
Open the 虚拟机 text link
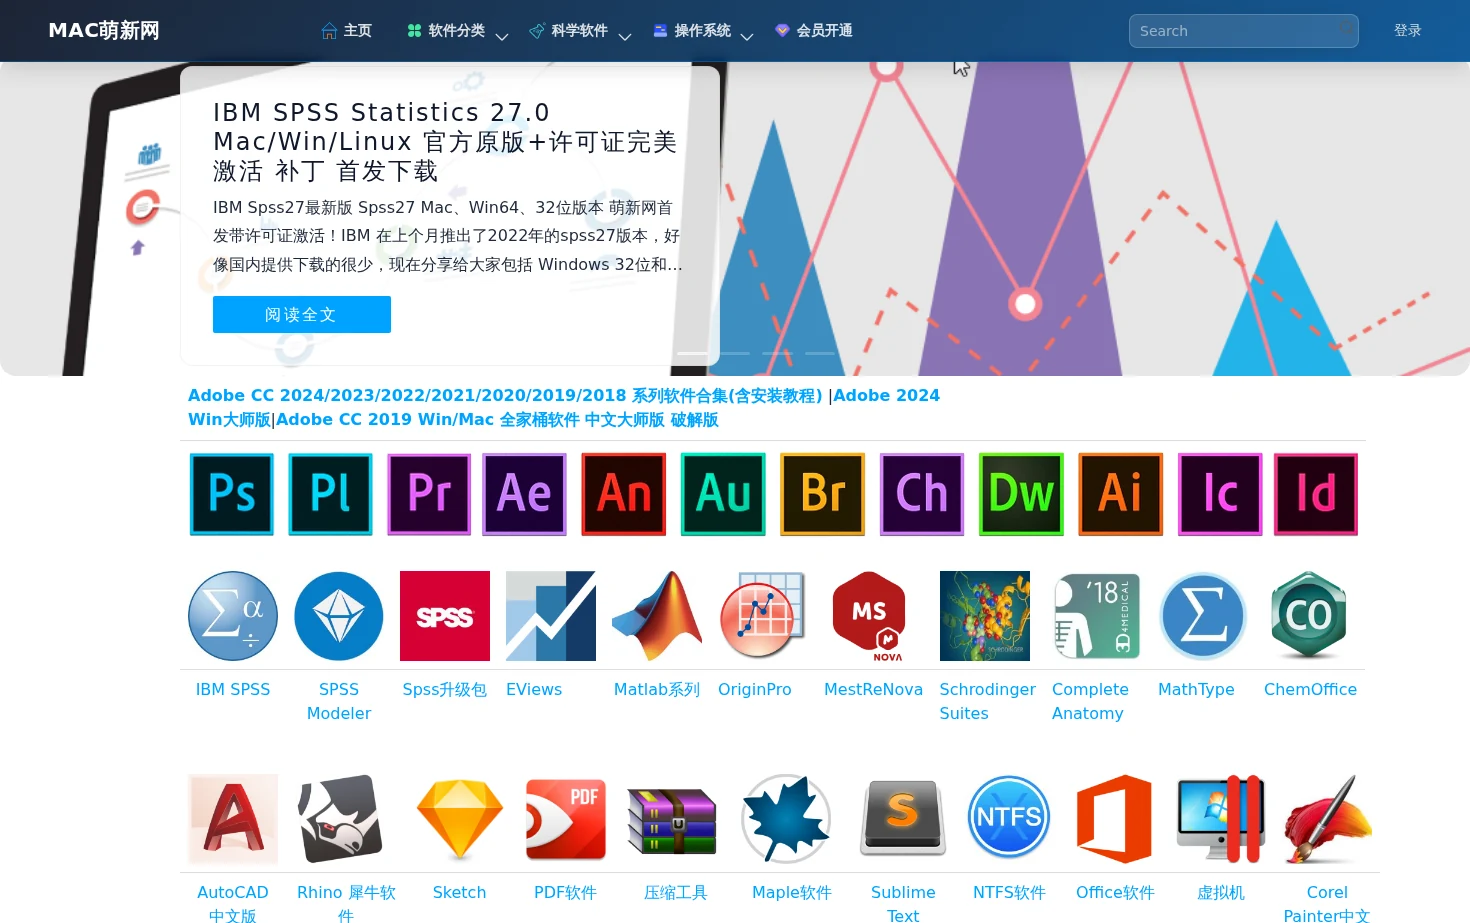point(1221,893)
